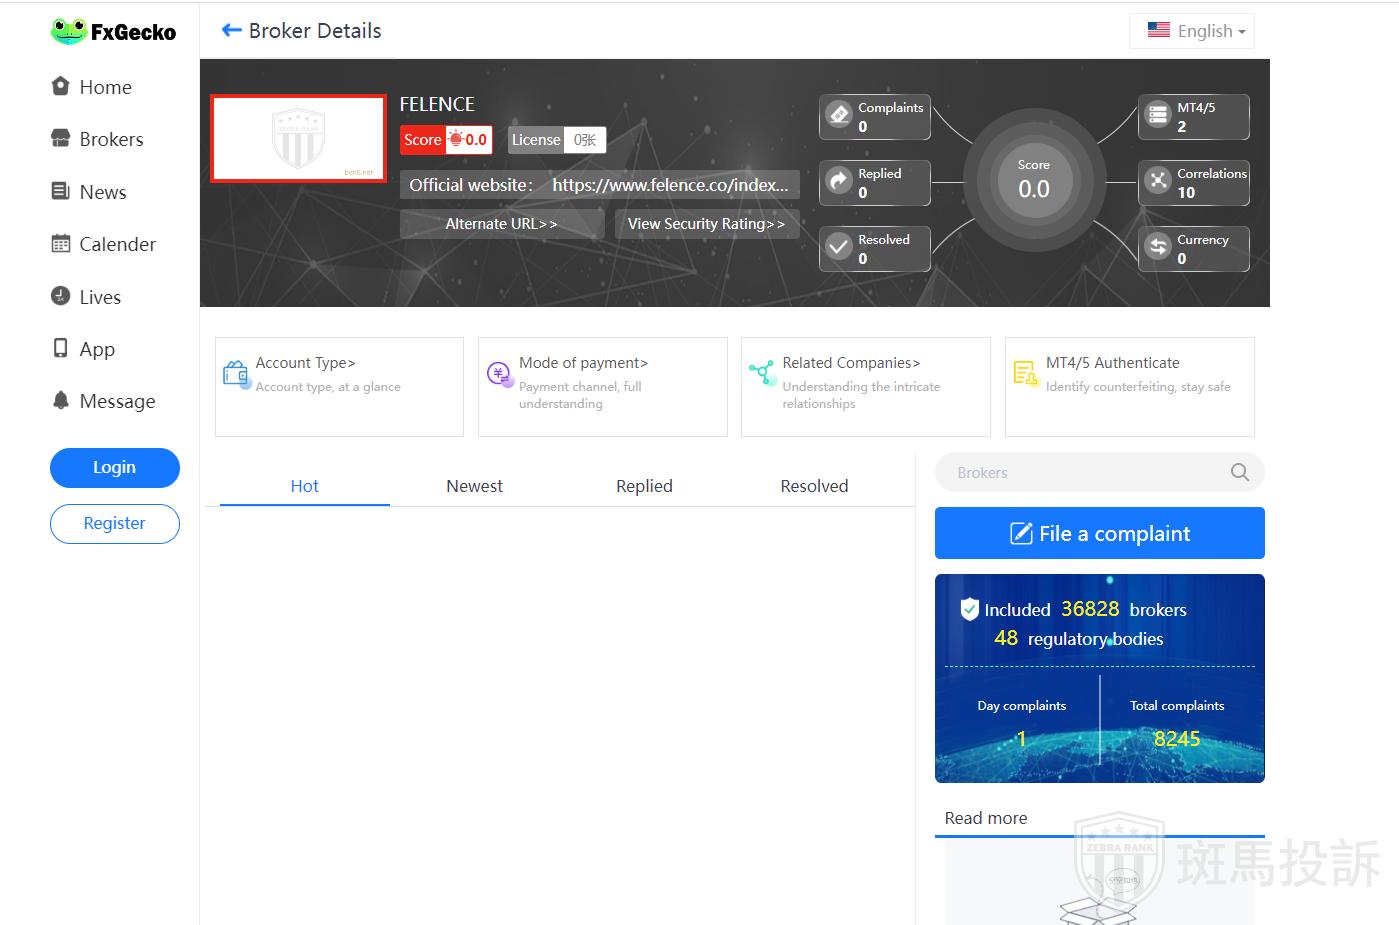Switch to the Newest tab
1399x925 pixels.
(474, 486)
